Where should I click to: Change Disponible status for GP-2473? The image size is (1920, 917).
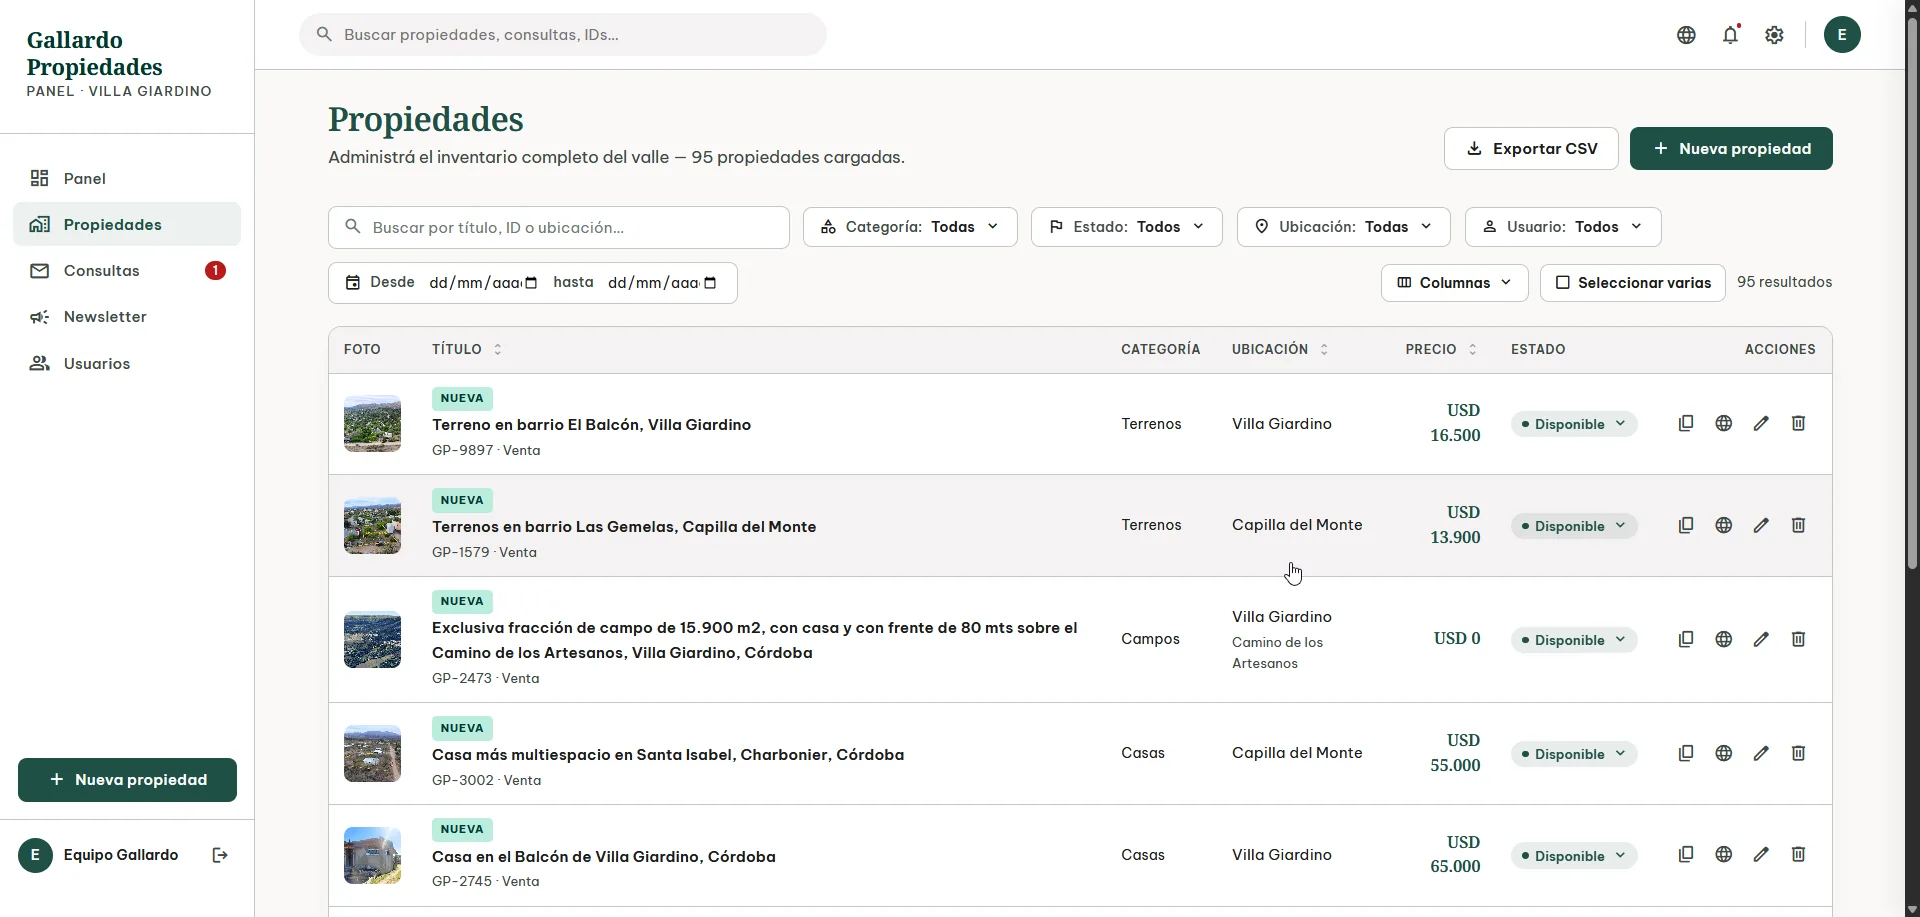pos(1574,640)
